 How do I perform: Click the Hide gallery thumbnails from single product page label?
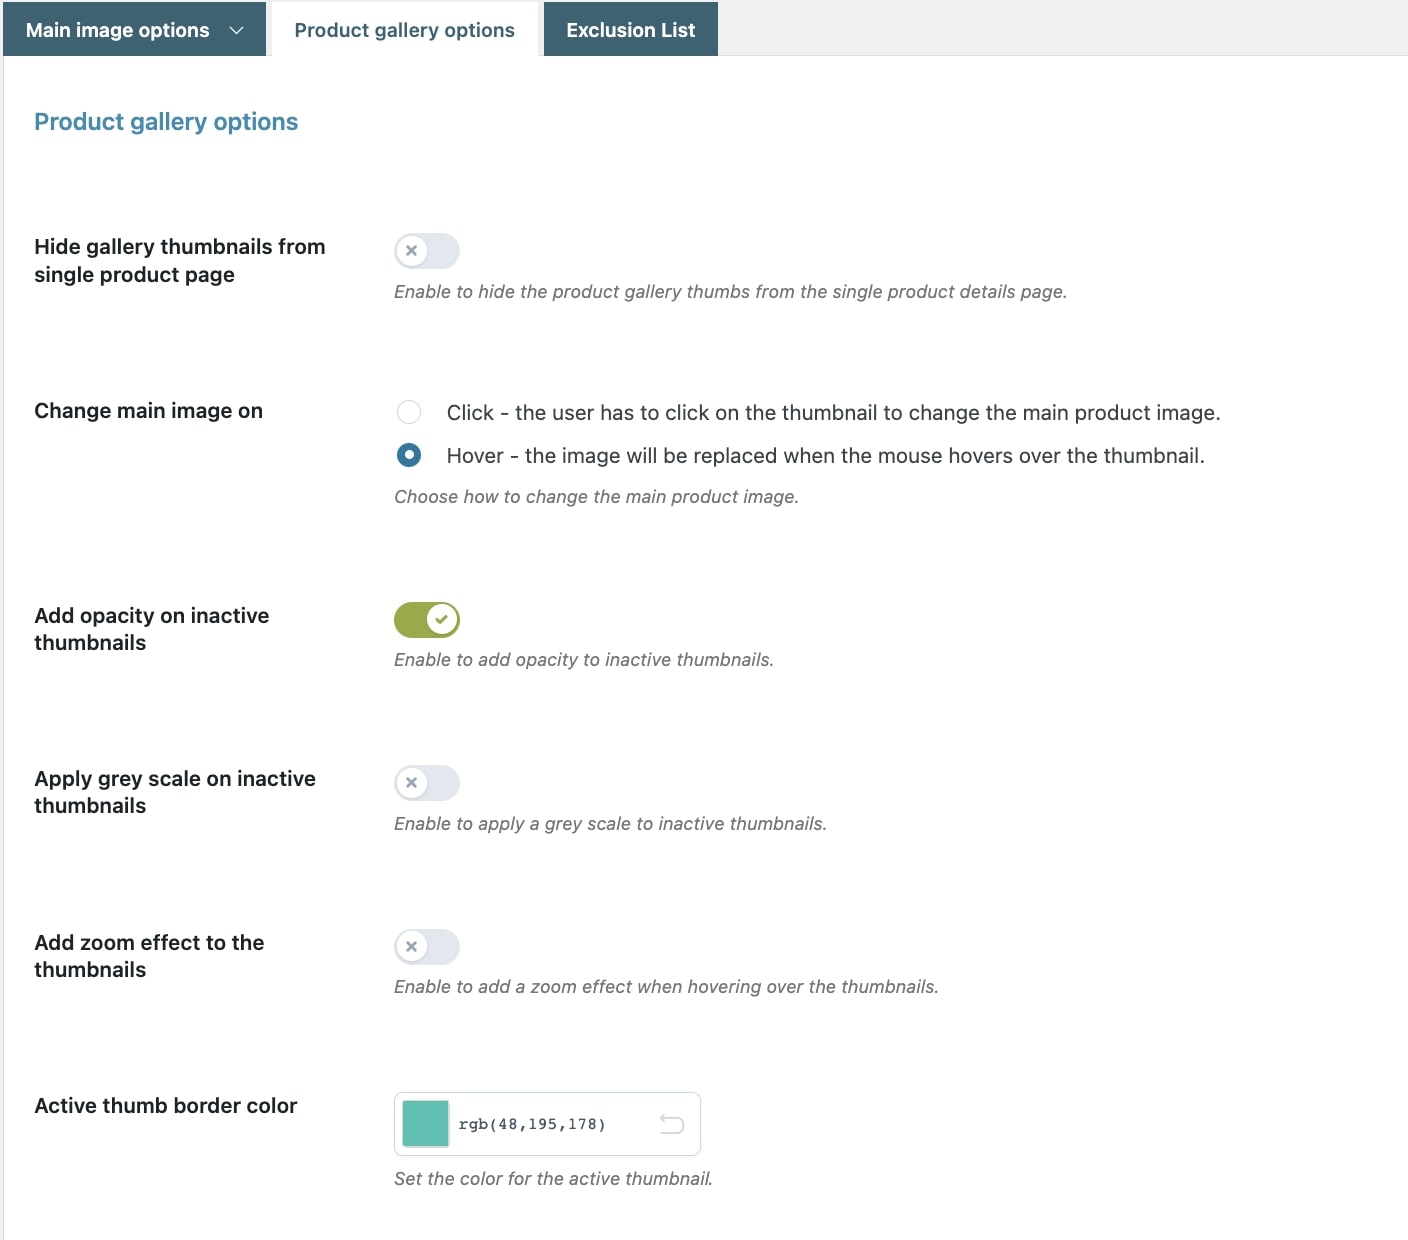[180, 260]
